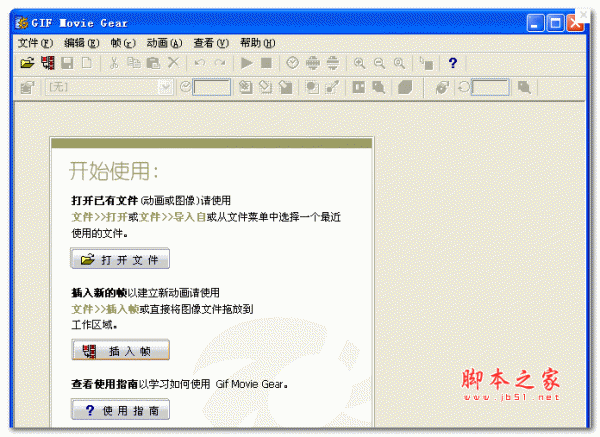Click the 开始使用 heading text
Viewport: 600px width, 437px height.
(113, 171)
